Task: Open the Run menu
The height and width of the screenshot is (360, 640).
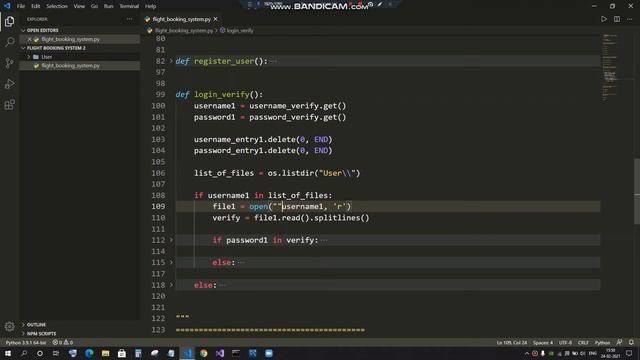Action: [109, 6]
